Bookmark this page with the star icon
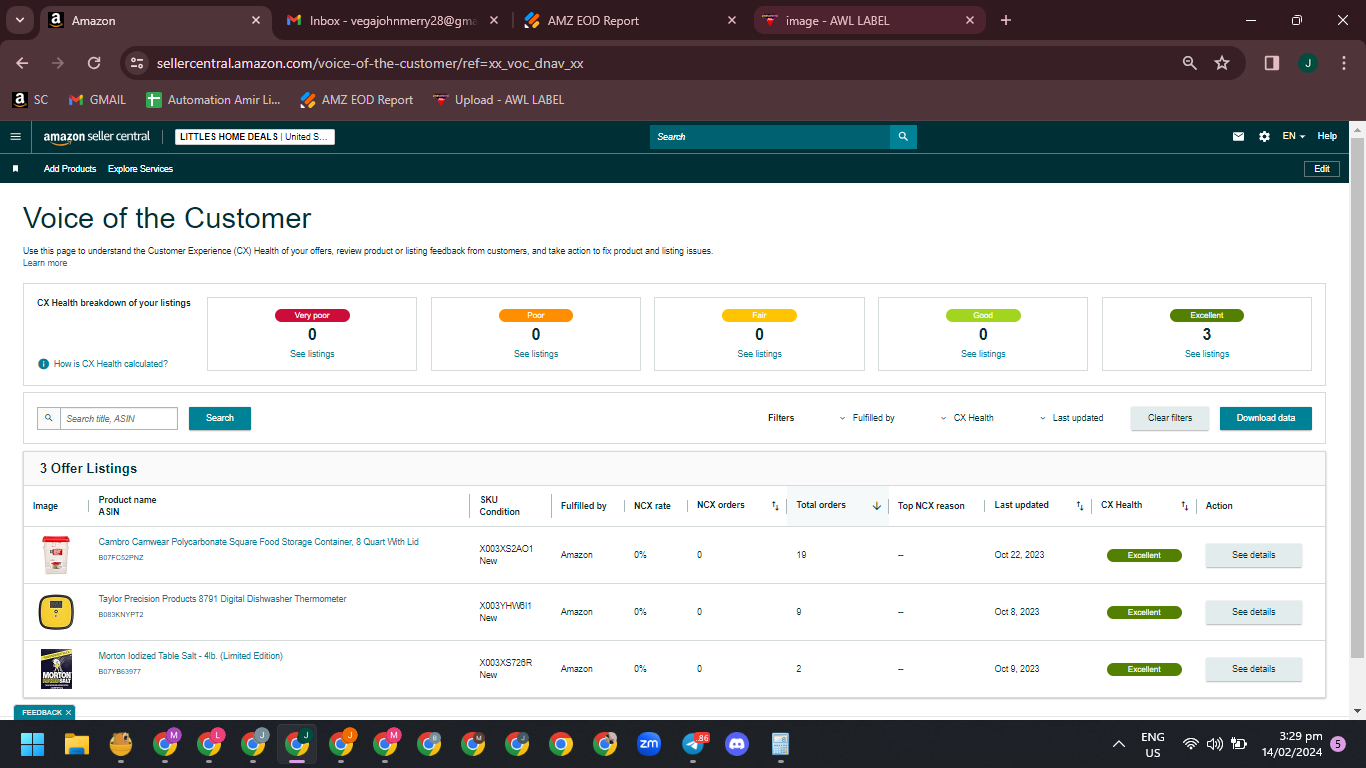The width and height of the screenshot is (1366, 768). tap(1222, 63)
